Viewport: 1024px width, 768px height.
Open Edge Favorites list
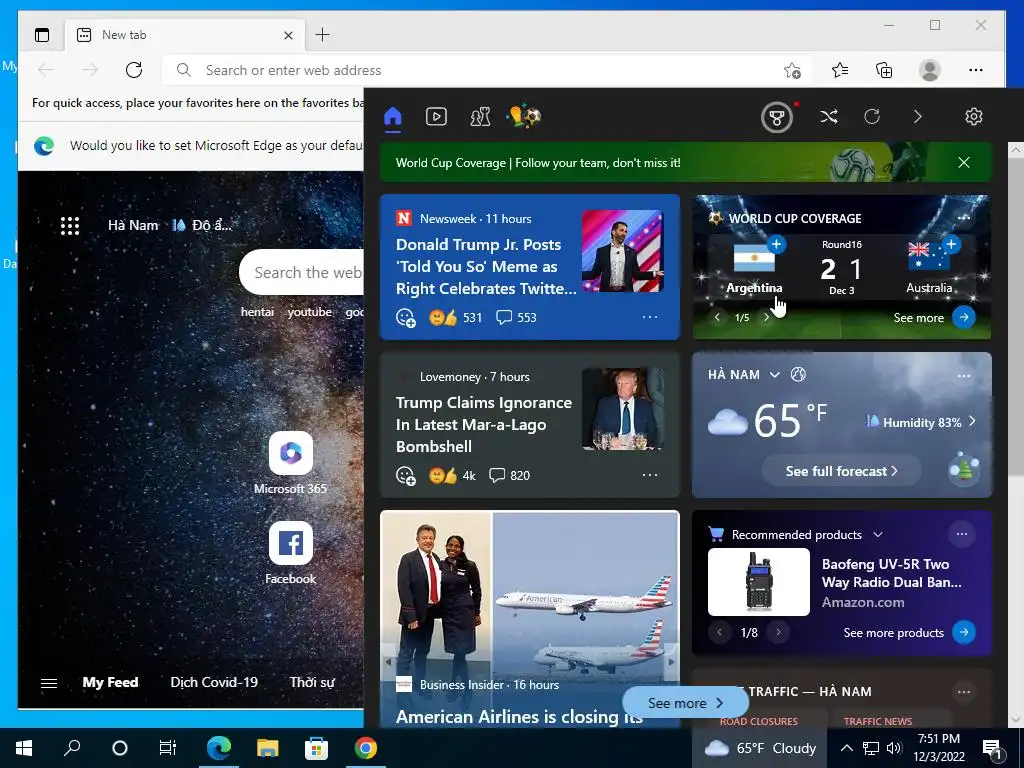[x=840, y=70]
